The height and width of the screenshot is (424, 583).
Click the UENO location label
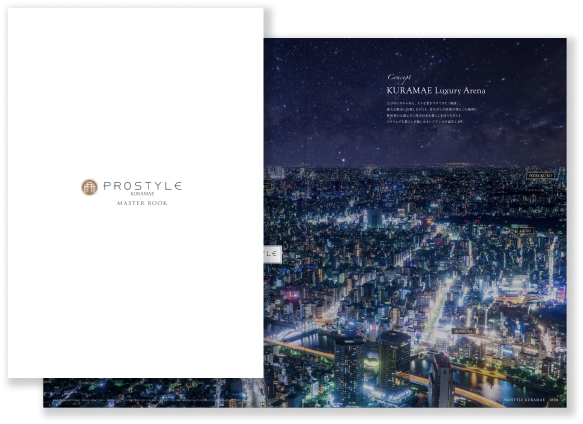pos(526,231)
